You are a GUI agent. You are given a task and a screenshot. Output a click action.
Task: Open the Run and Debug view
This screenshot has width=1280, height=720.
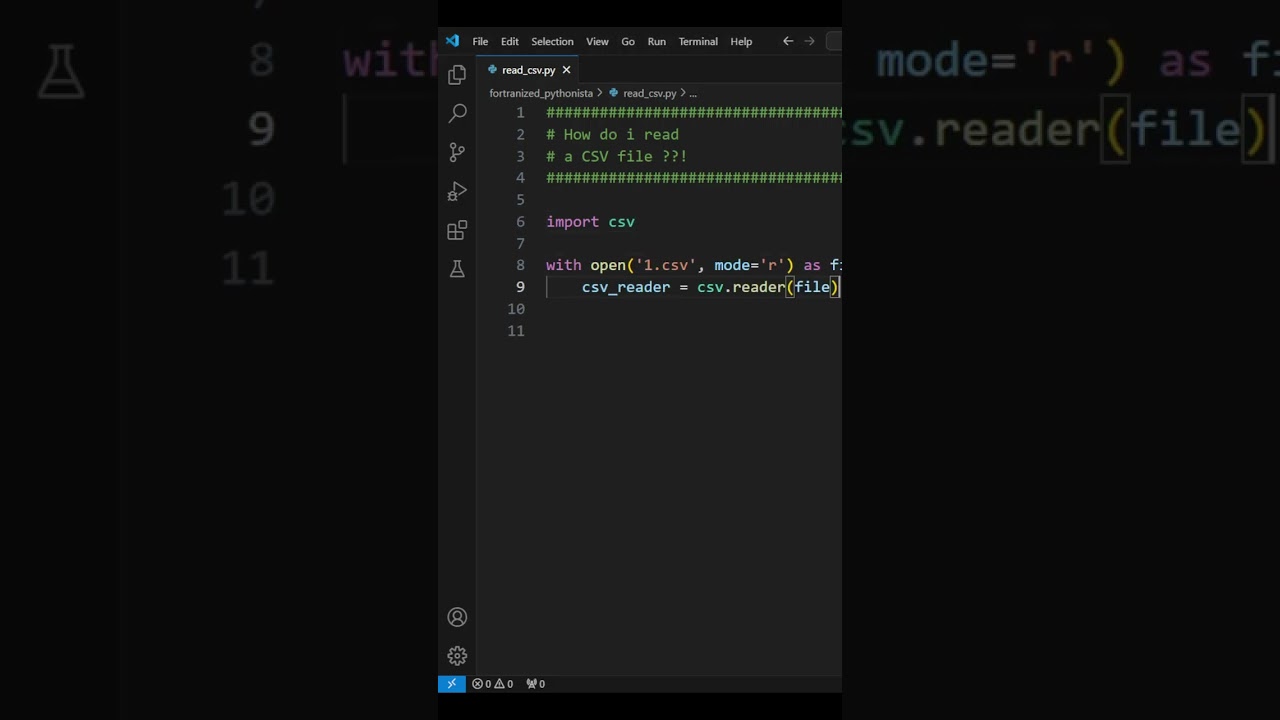point(457,191)
